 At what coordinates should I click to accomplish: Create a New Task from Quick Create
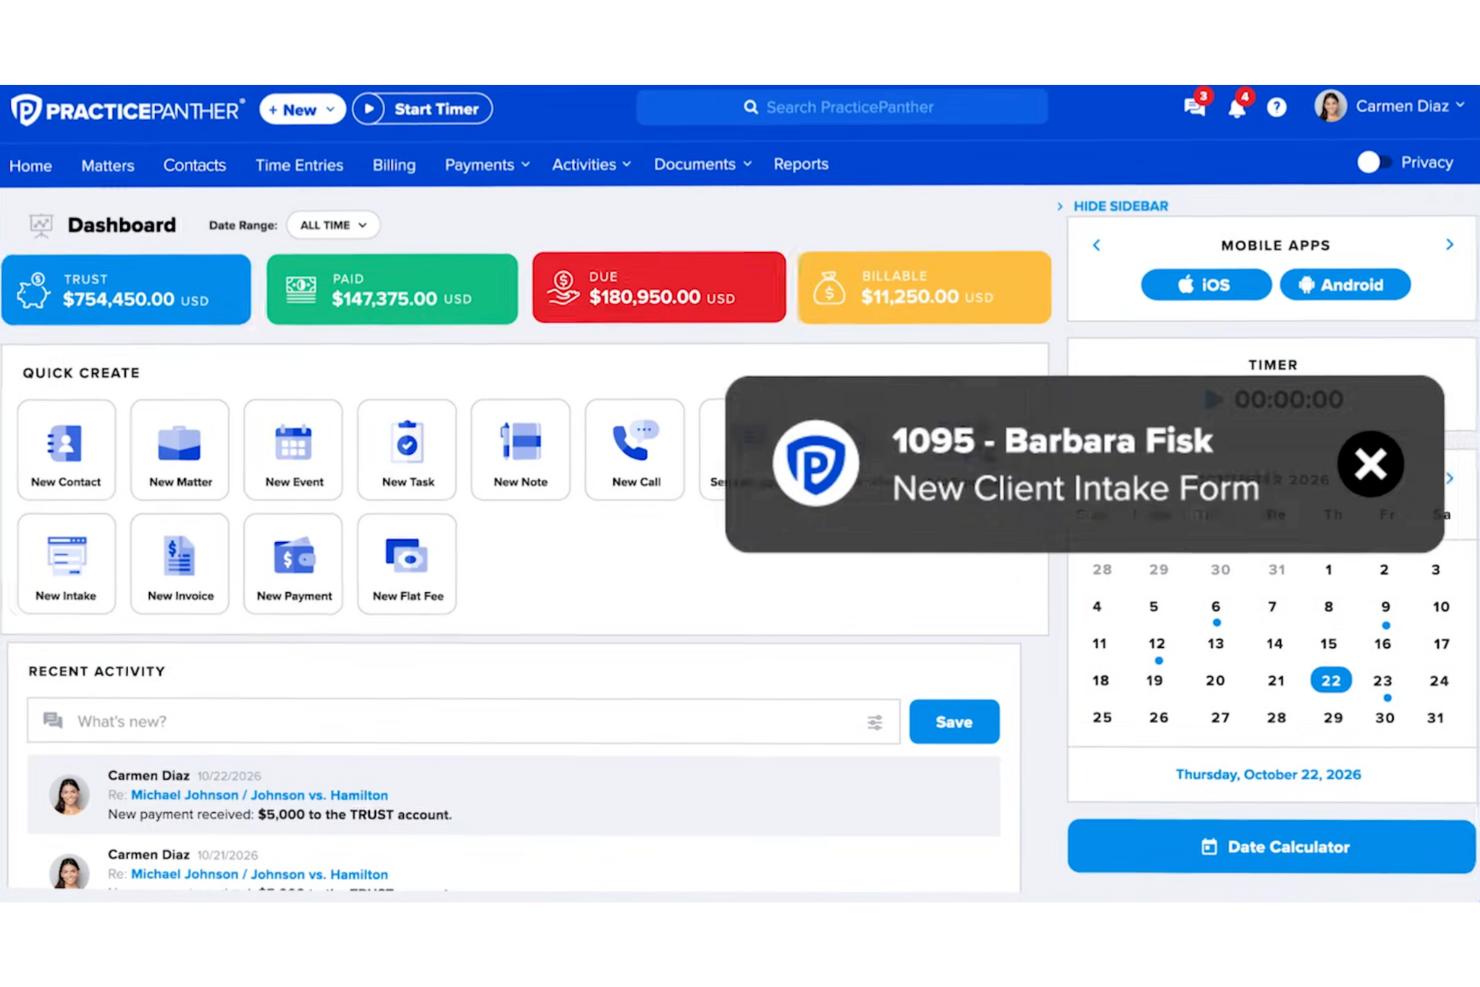point(406,449)
